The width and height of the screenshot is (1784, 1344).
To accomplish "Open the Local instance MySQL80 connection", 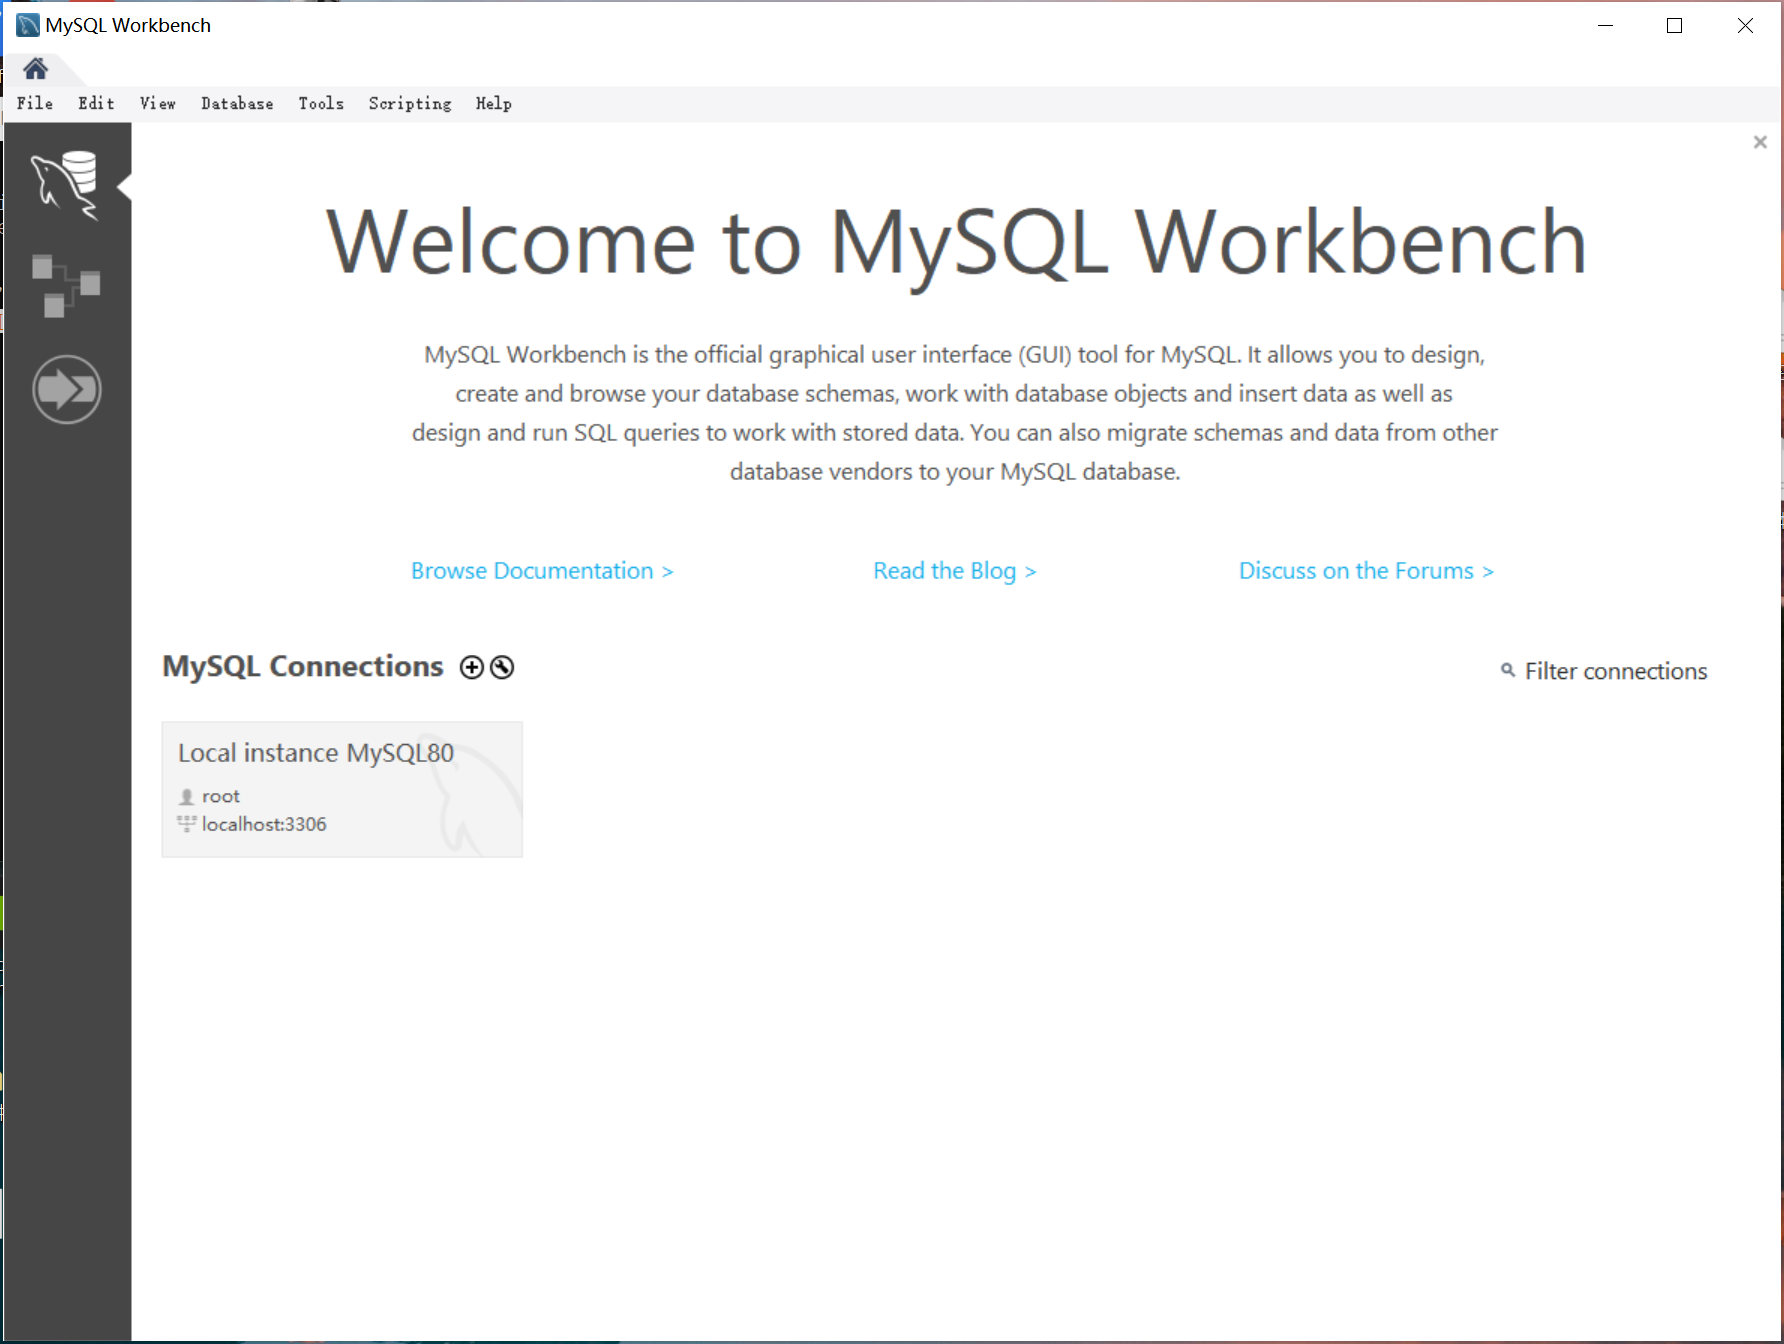I will coord(341,789).
